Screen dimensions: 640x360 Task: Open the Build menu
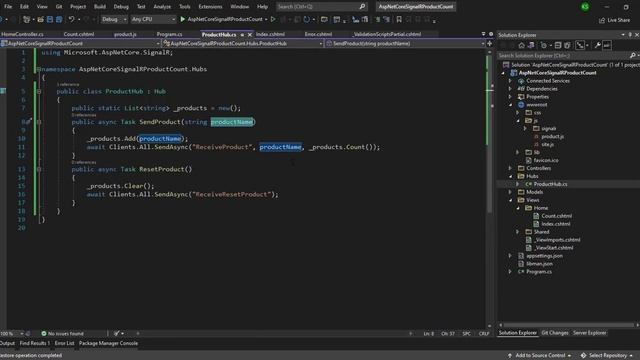(100, 7)
